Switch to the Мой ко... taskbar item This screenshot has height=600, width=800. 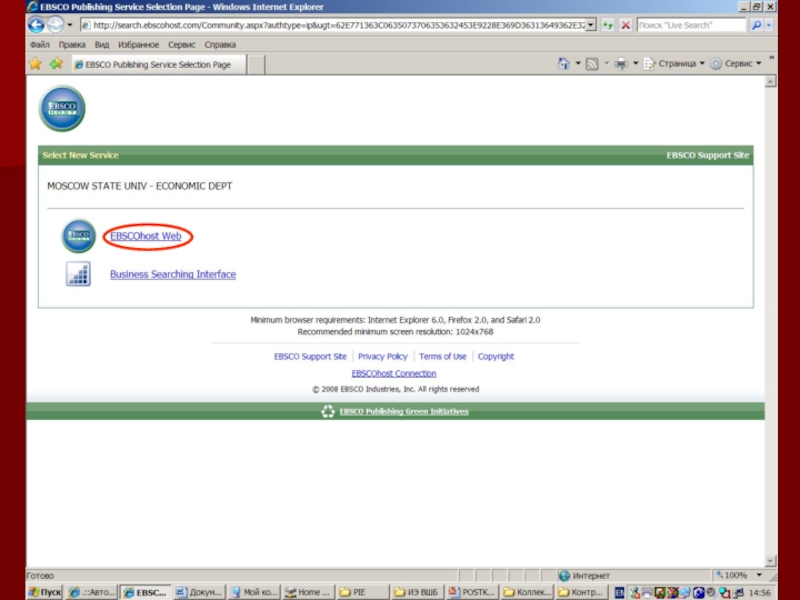[253, 592]
